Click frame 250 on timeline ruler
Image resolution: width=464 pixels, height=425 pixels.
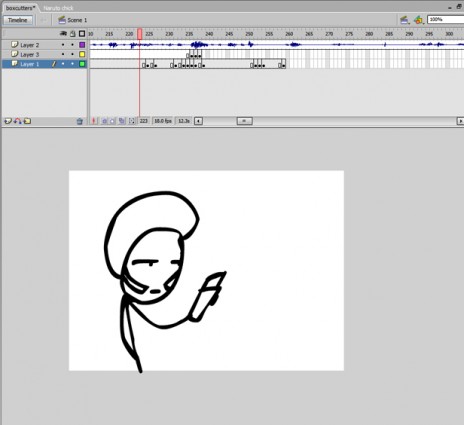249,34
